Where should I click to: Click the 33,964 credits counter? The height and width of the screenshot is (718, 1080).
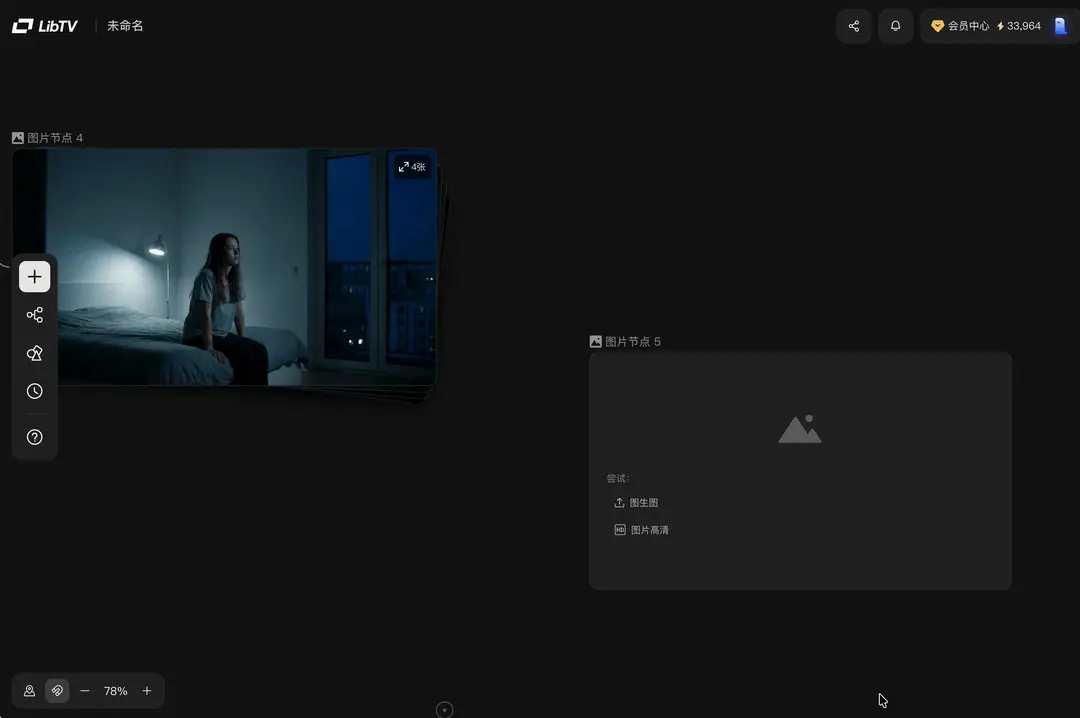click(1019, 26)
